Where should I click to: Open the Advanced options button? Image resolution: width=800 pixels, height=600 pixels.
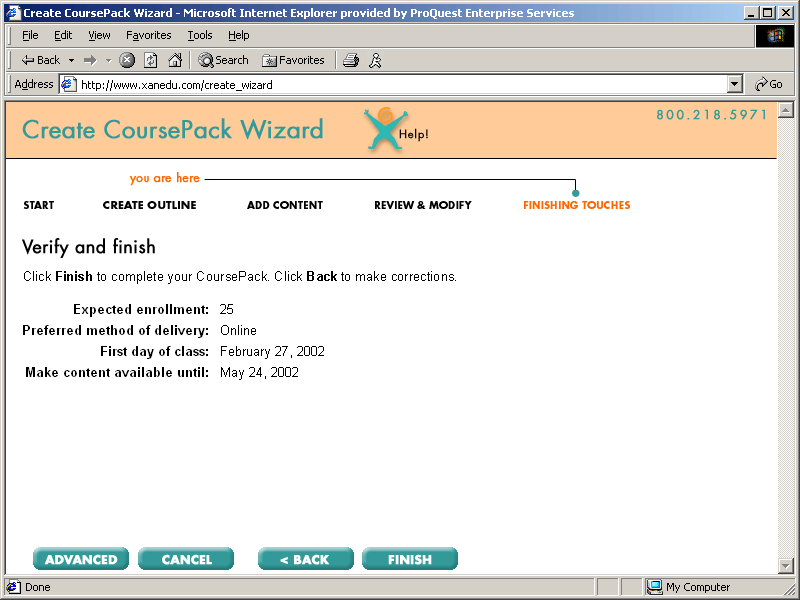[81, 560]
